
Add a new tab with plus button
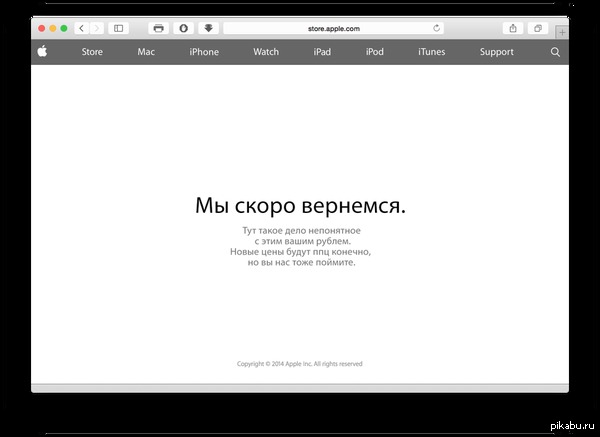(x=561, y=33)
